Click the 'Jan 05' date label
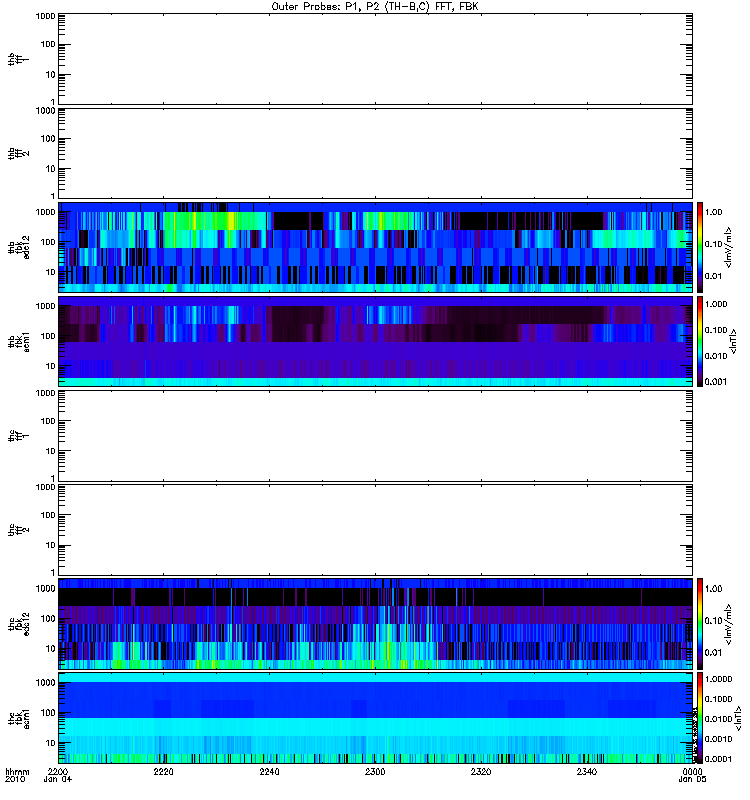The height and width of the screenshot is (800, 750). 692,780
